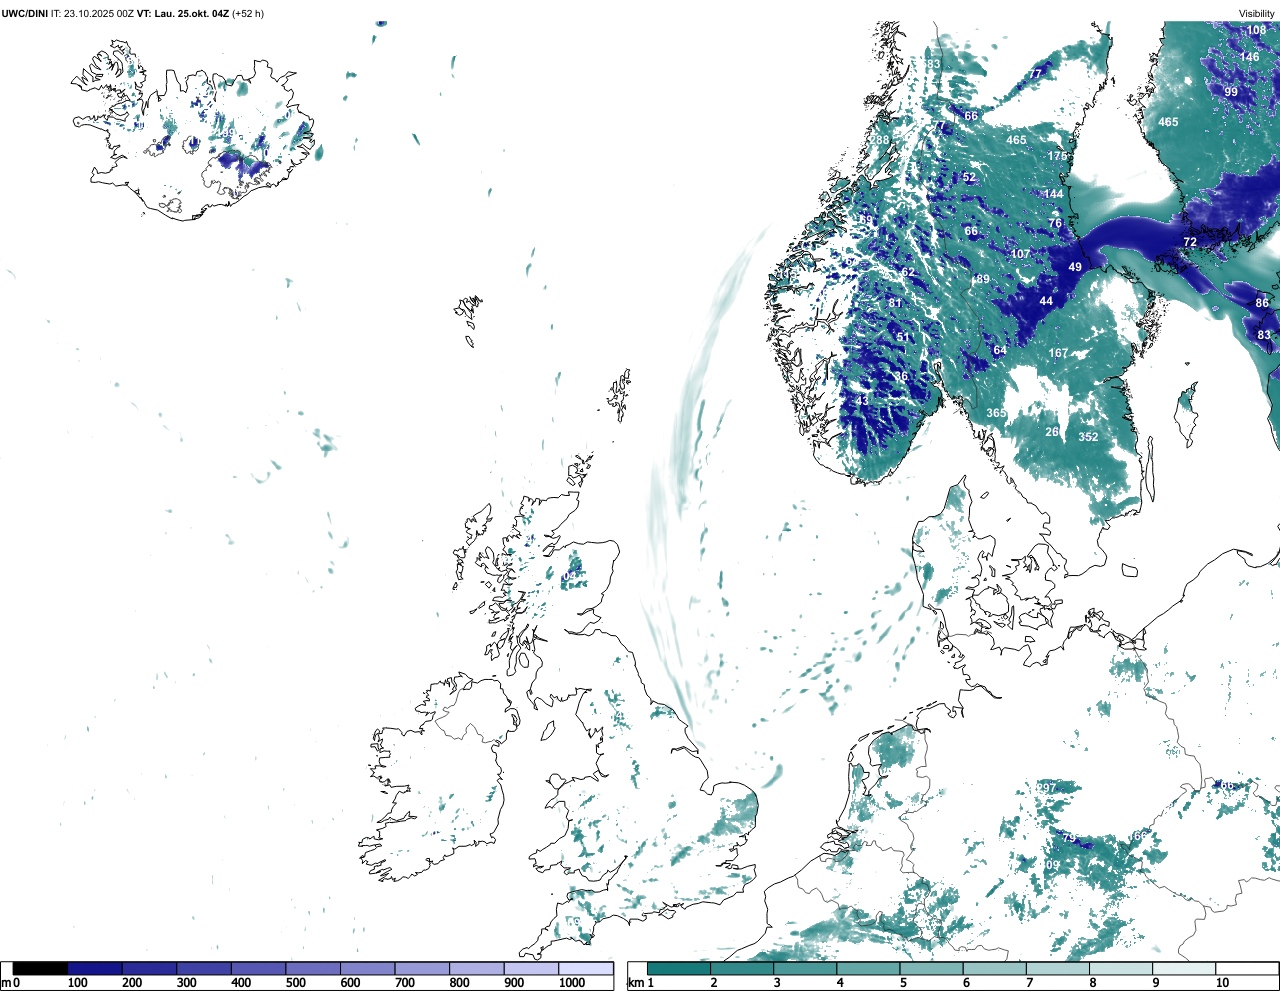Click the '175' value near Swedish coast
The width and height of the screenshot is (1280, 991).
pyautogui.click(x=1057, y=157)
